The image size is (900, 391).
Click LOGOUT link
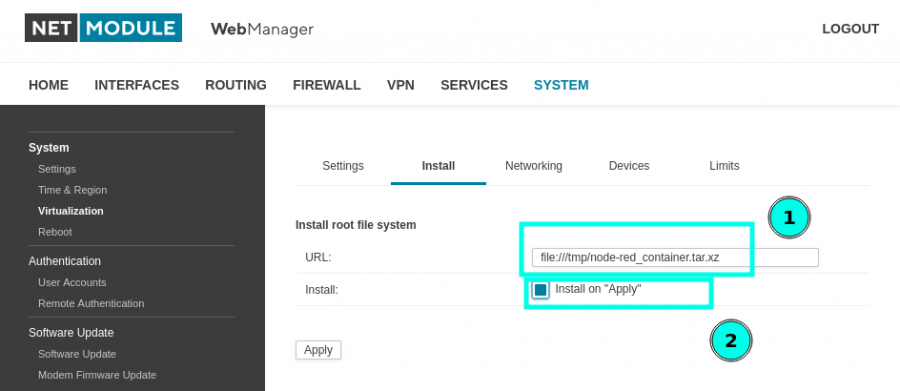pos(850,29)
